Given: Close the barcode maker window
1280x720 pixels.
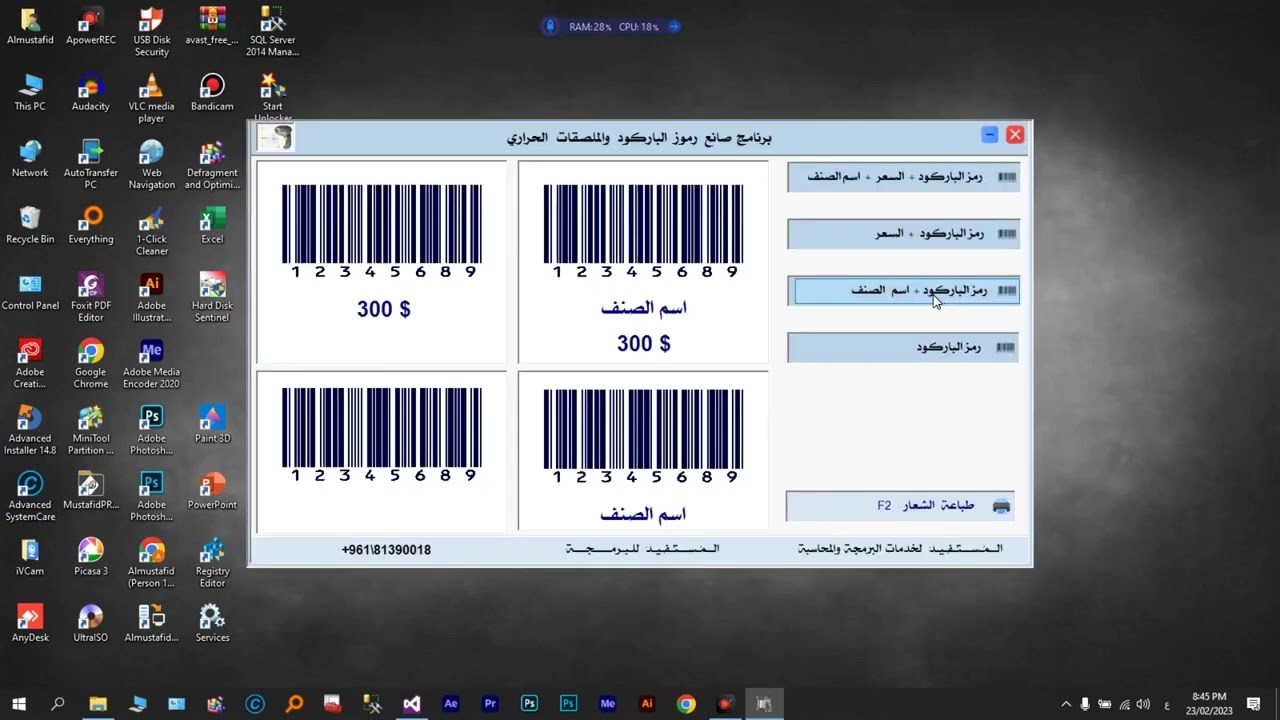Looking at the screenshot, I should click(1015, 135).
